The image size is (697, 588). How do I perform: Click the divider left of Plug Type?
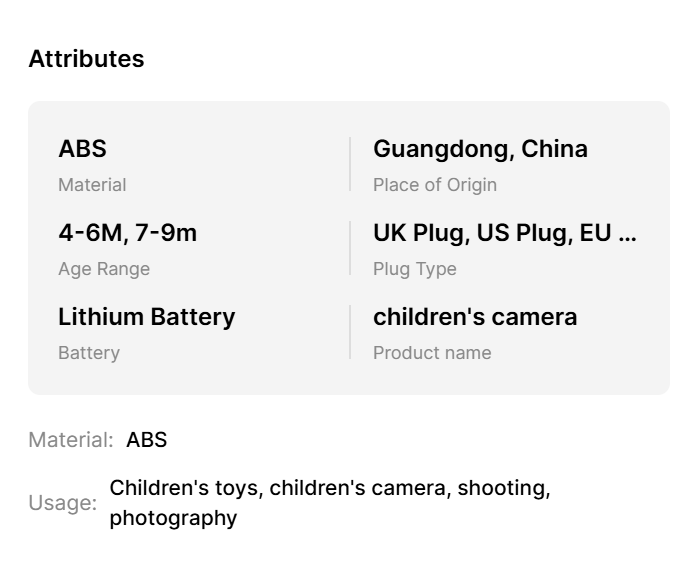tap(350, 248)
